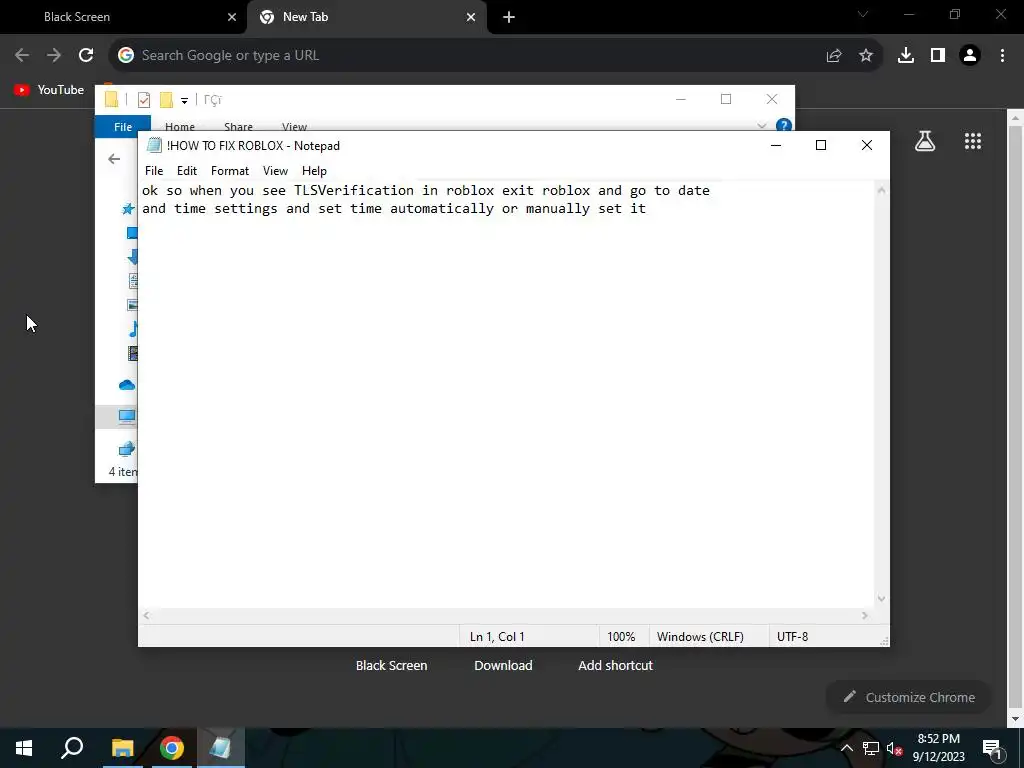Open a new Chrome tab with plus button
Screen dimensions: 1024x768
click(x=509, y=17)
